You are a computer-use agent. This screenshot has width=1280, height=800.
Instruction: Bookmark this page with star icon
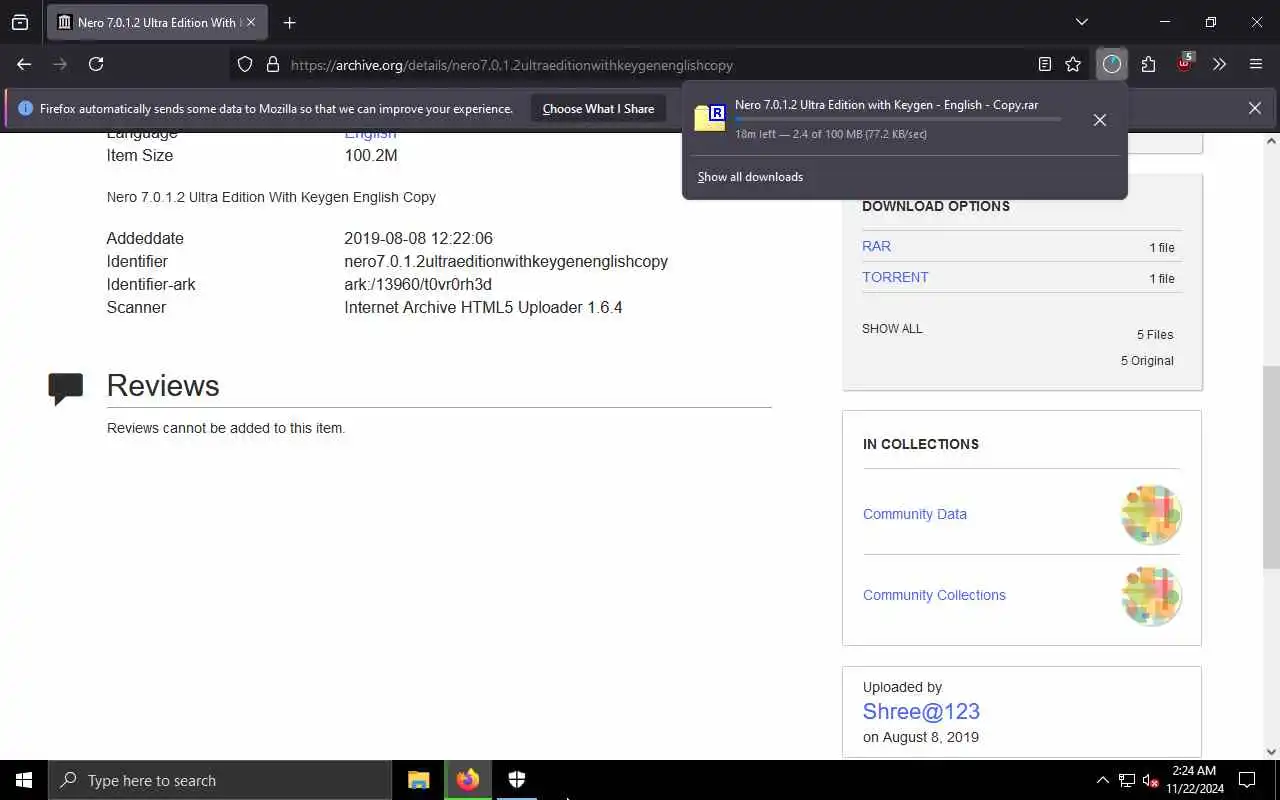(1073, 64)
